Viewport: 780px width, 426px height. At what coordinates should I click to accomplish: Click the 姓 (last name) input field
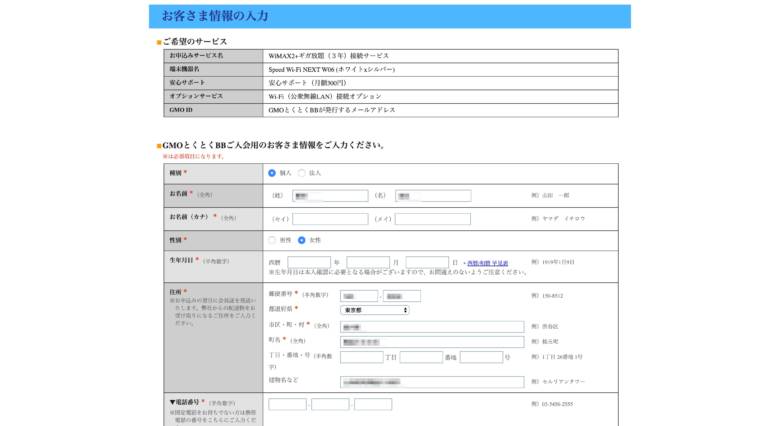330,196
